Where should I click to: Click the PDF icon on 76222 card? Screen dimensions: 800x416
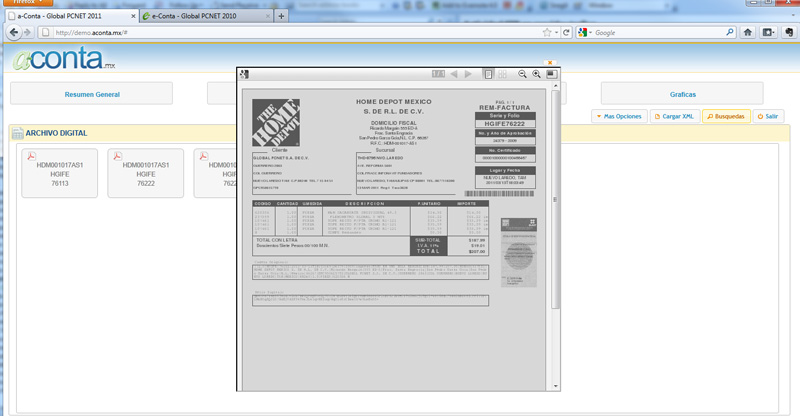pyautogui.click(x=117, y=156)
